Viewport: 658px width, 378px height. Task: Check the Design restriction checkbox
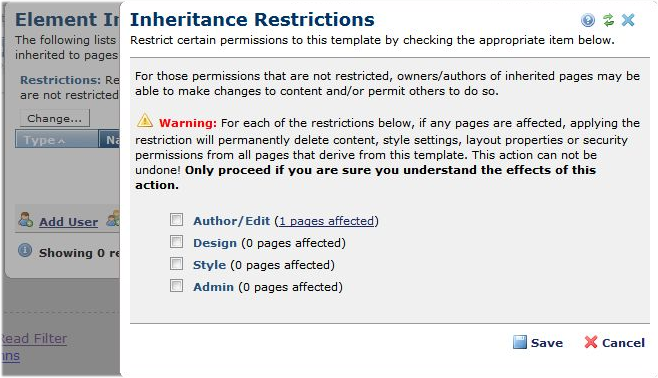176,242
